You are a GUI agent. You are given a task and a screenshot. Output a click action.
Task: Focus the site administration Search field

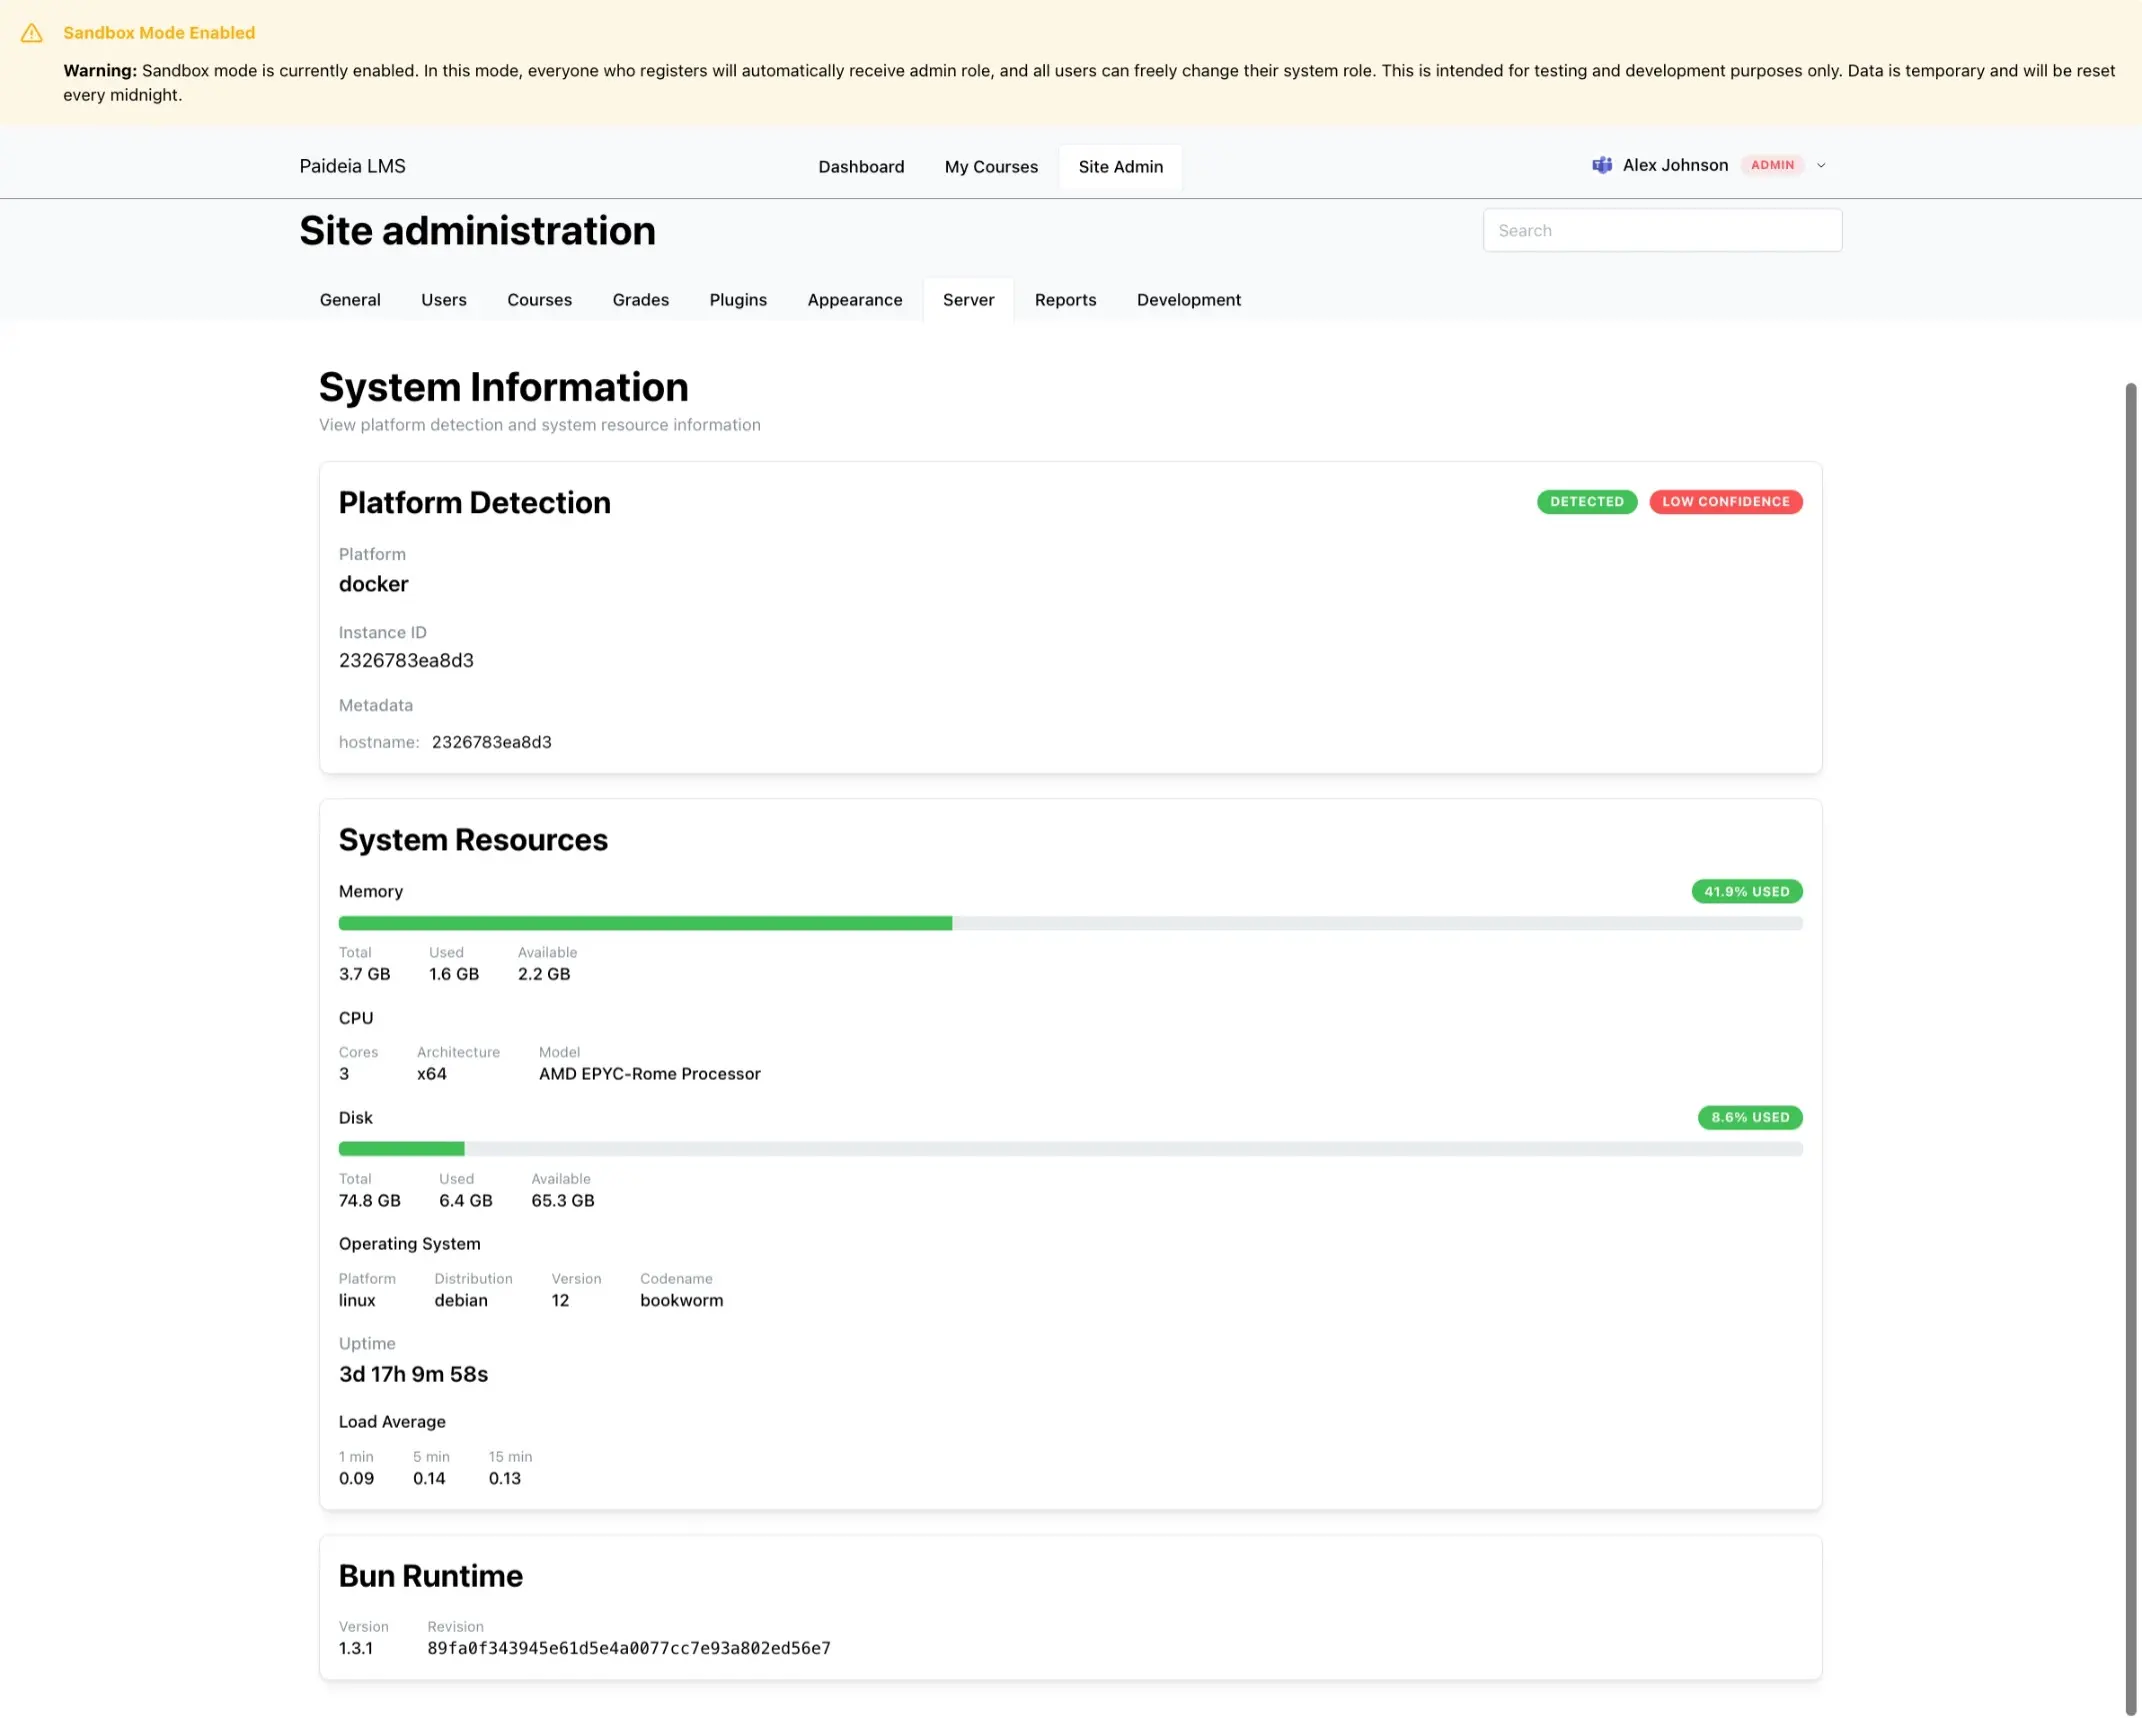coord(1661,230)
